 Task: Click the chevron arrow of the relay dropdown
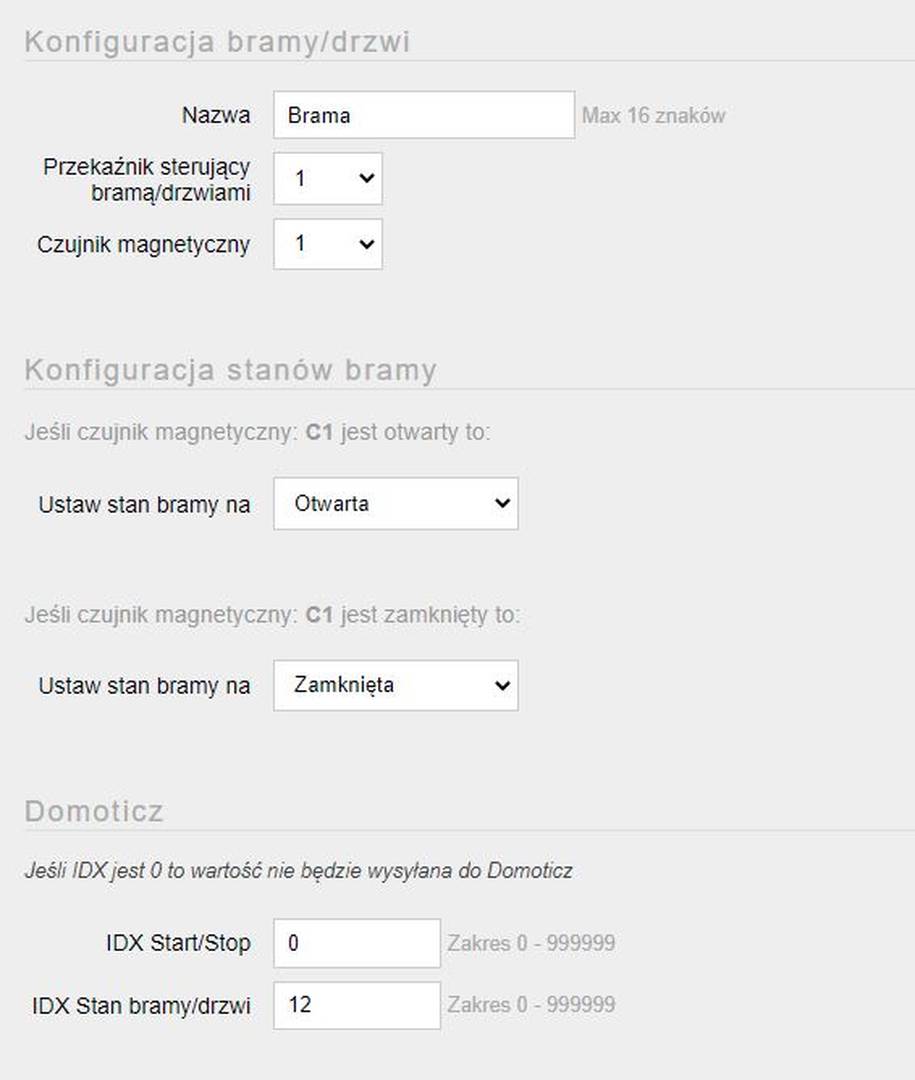pos(367,179)
